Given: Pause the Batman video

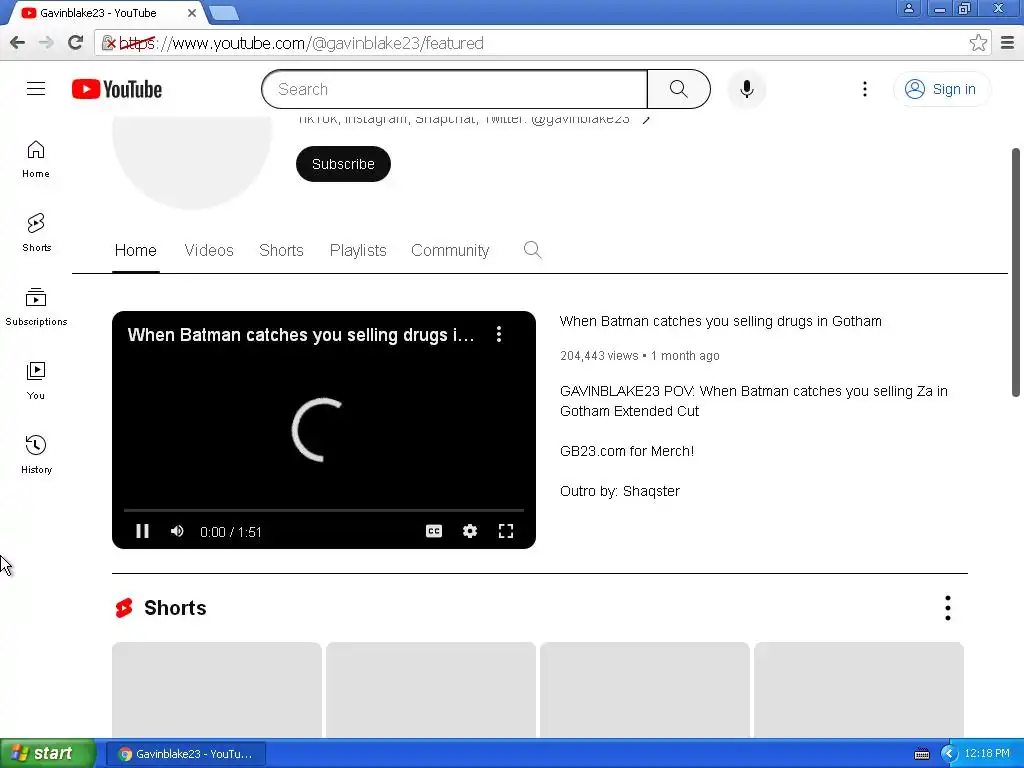Looking at the screenshot, I should click(142, 531).
